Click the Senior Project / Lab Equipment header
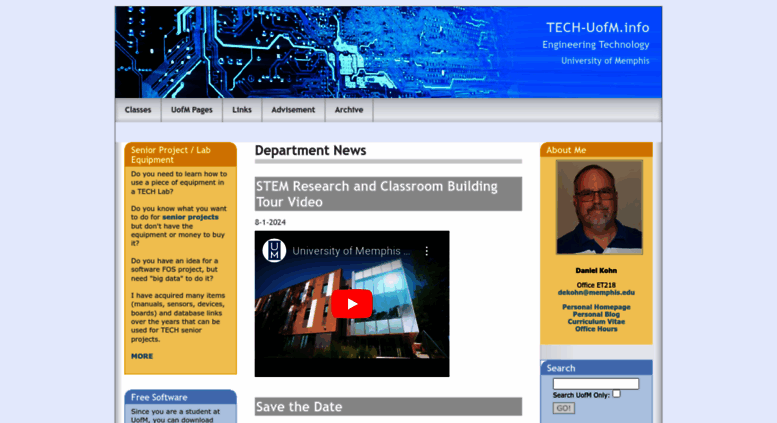Screen dimensions: 777x423 (180, 155)
